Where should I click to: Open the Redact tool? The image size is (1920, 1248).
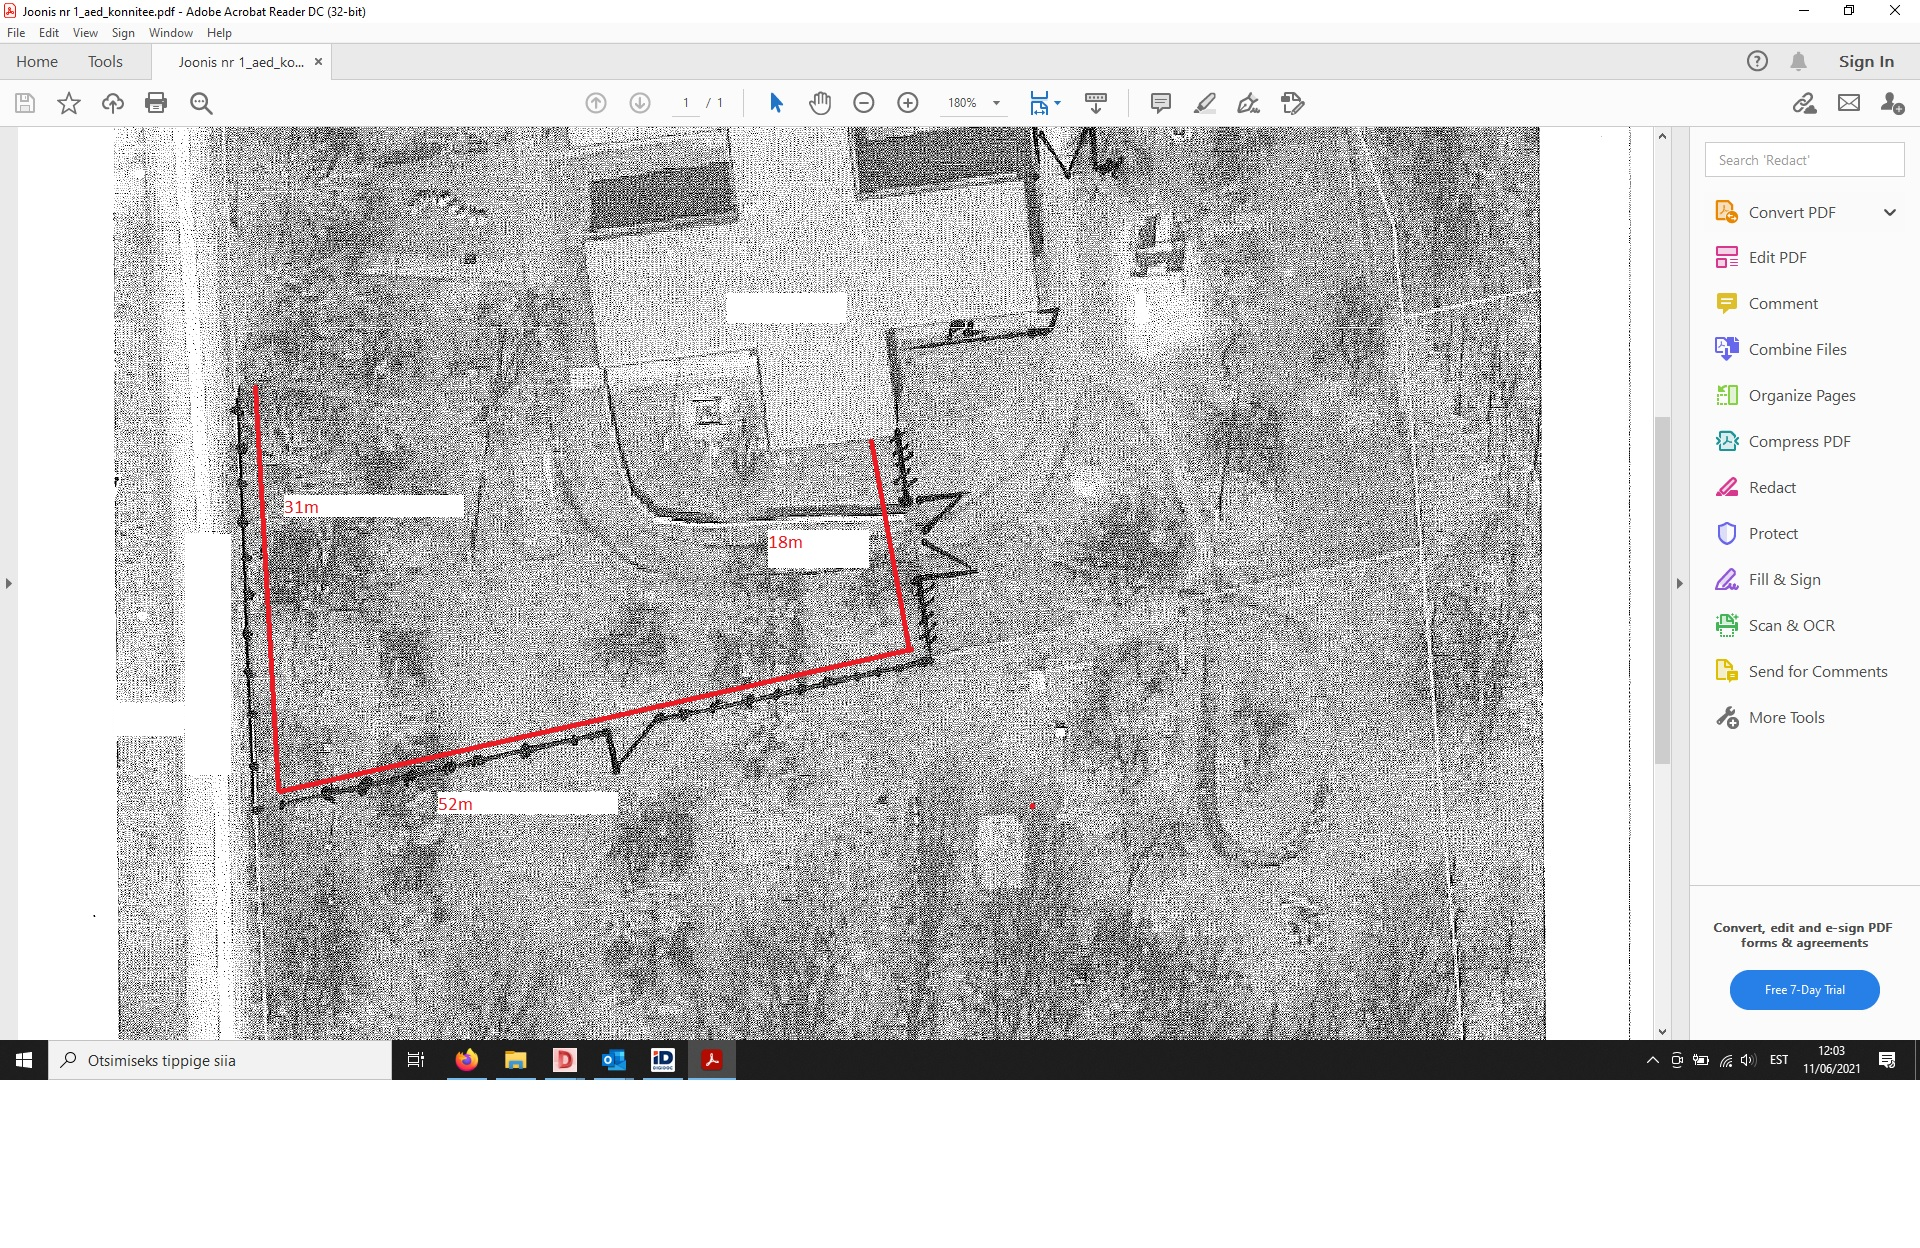[1771, 488]
